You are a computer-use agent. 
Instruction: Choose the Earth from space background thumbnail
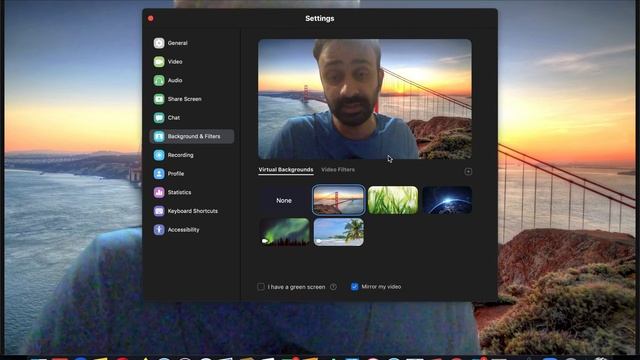click(447, 200)
